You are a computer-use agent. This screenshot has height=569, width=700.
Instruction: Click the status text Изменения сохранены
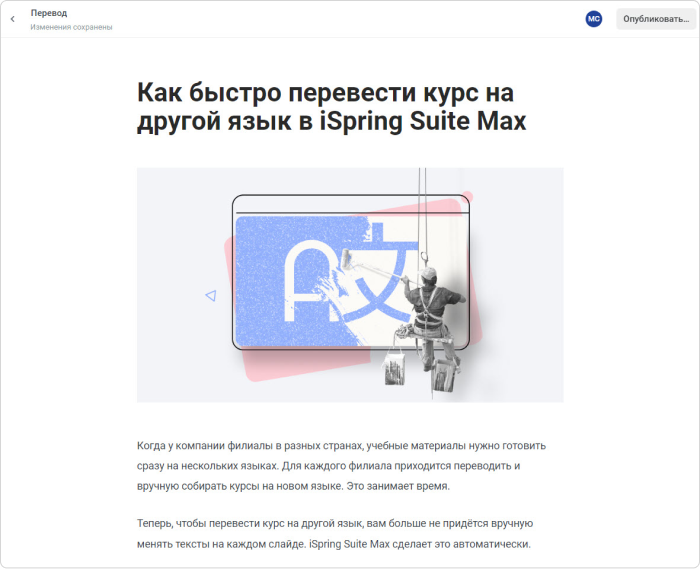[x=71, y=27]
